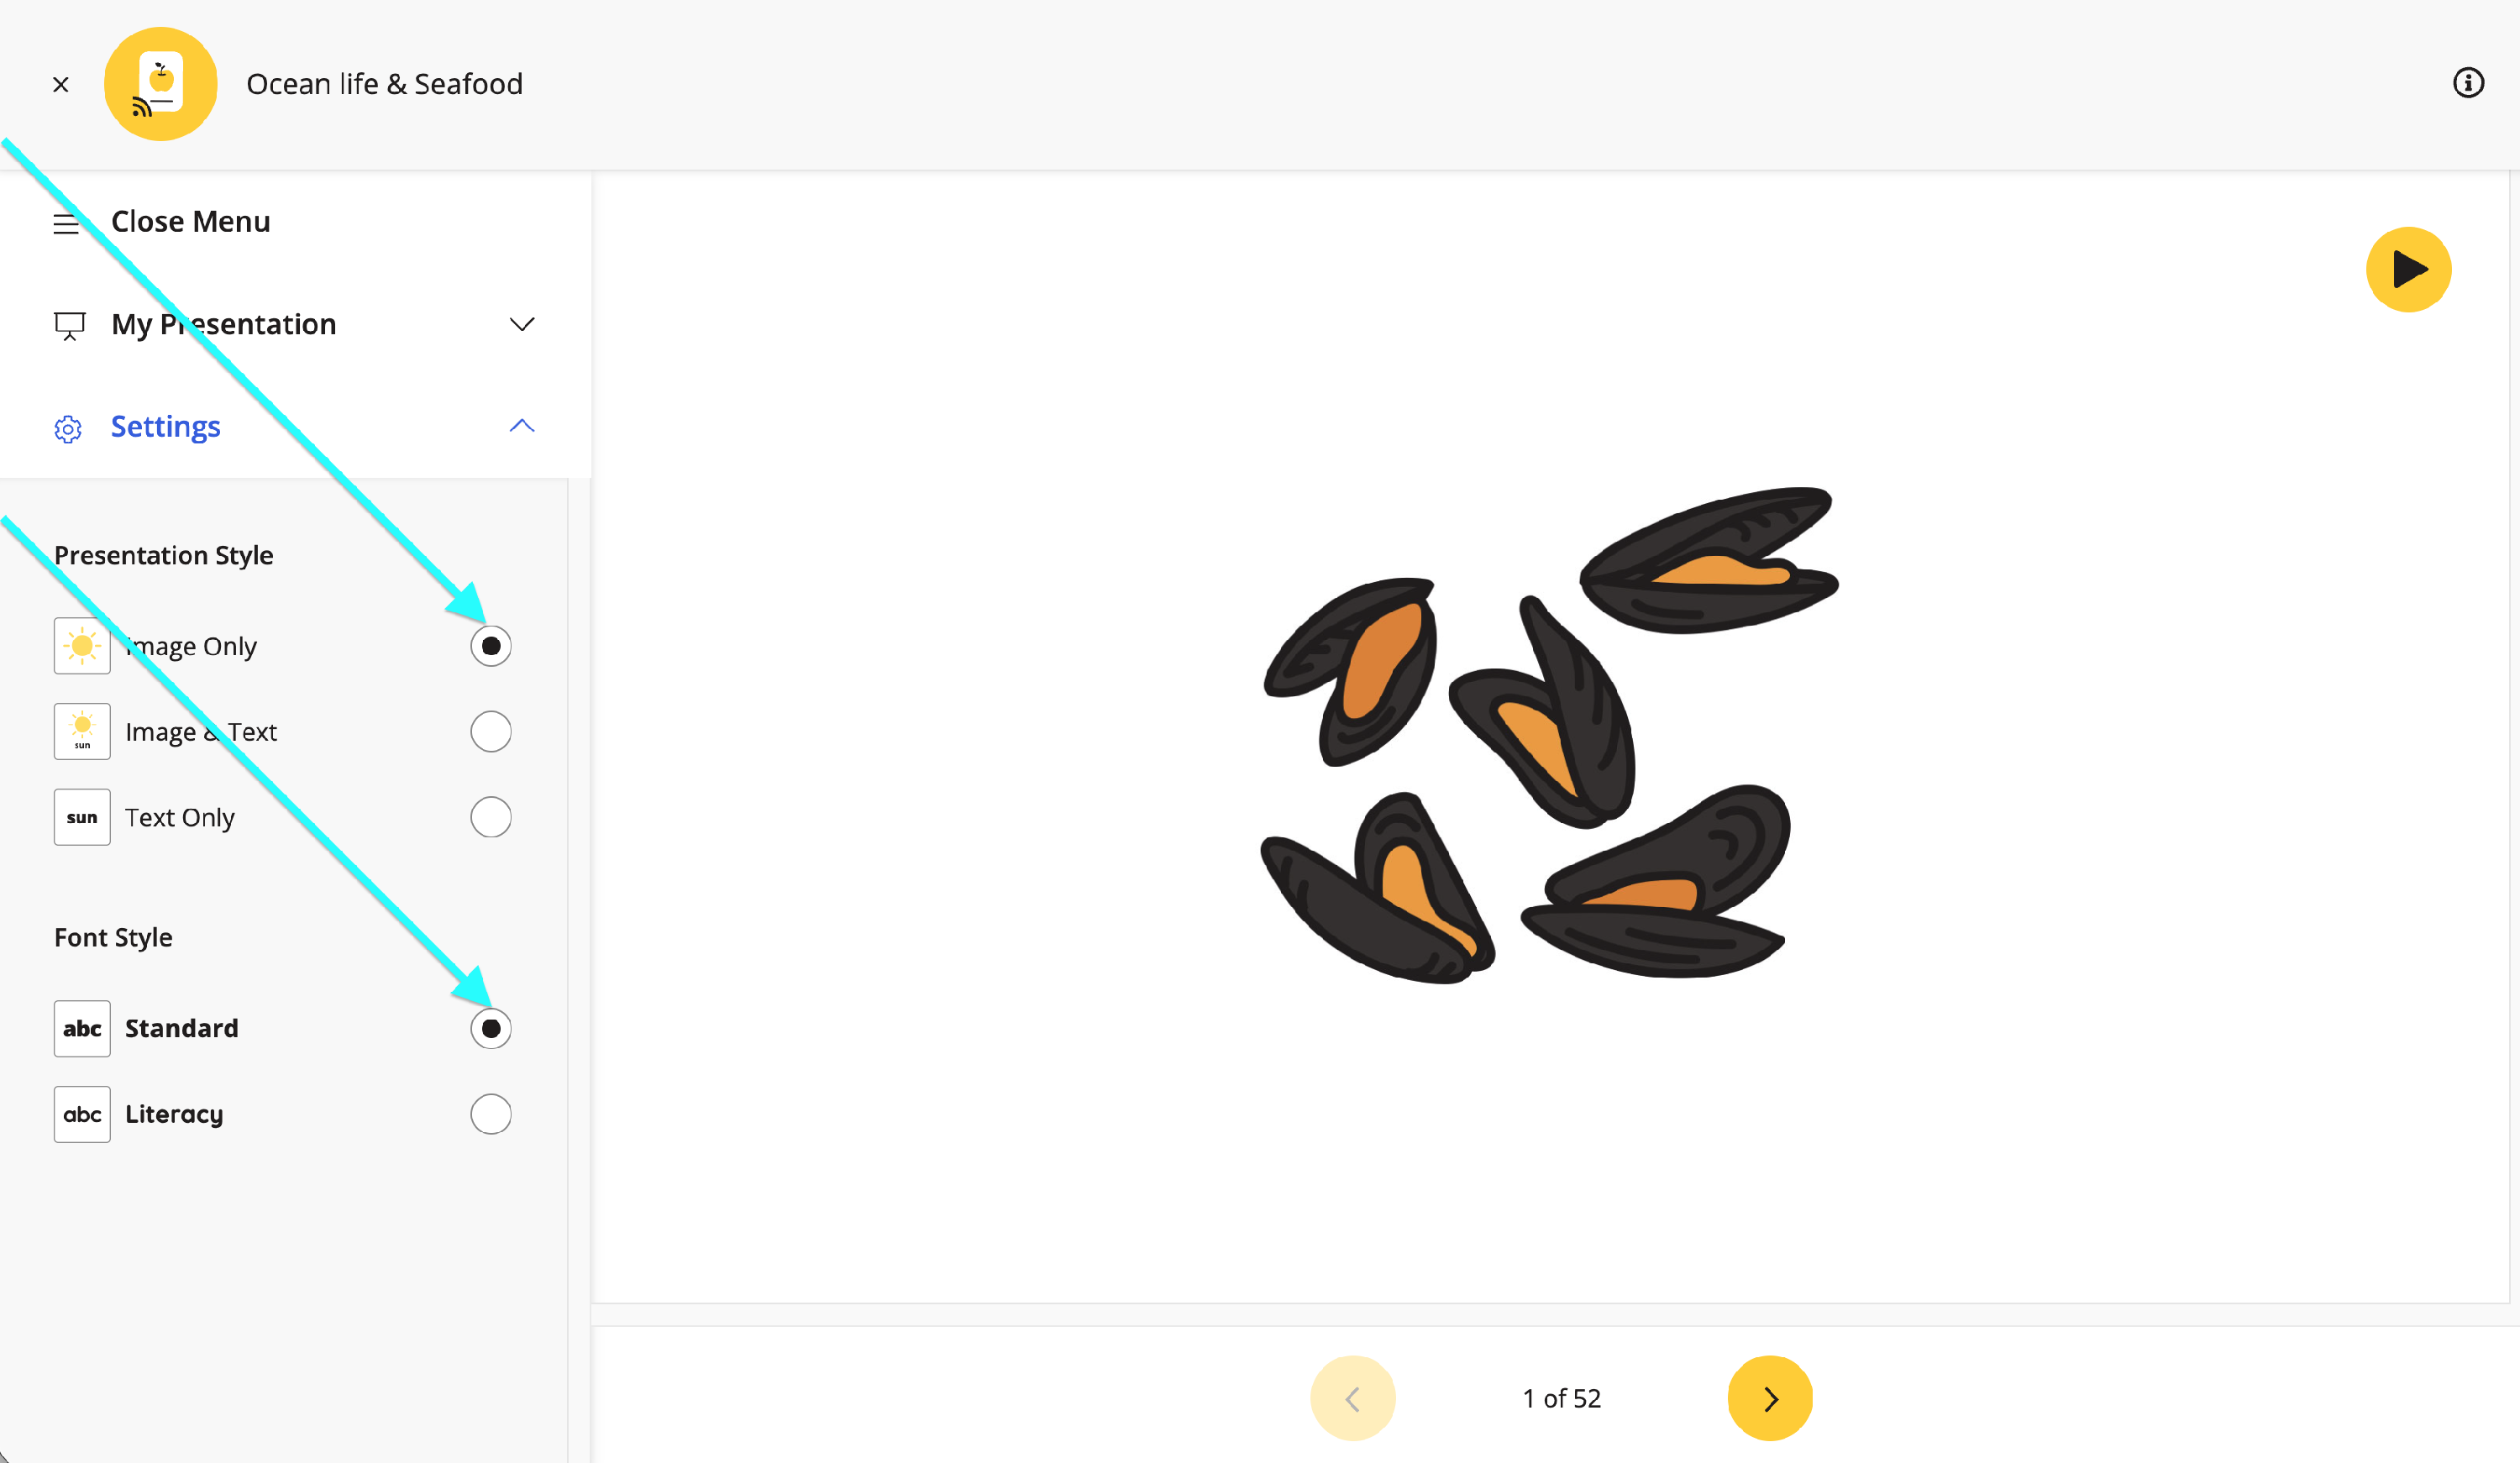Close the presentation with the X button
The height and width of the screenshot is (1463, 2520).
61,85
